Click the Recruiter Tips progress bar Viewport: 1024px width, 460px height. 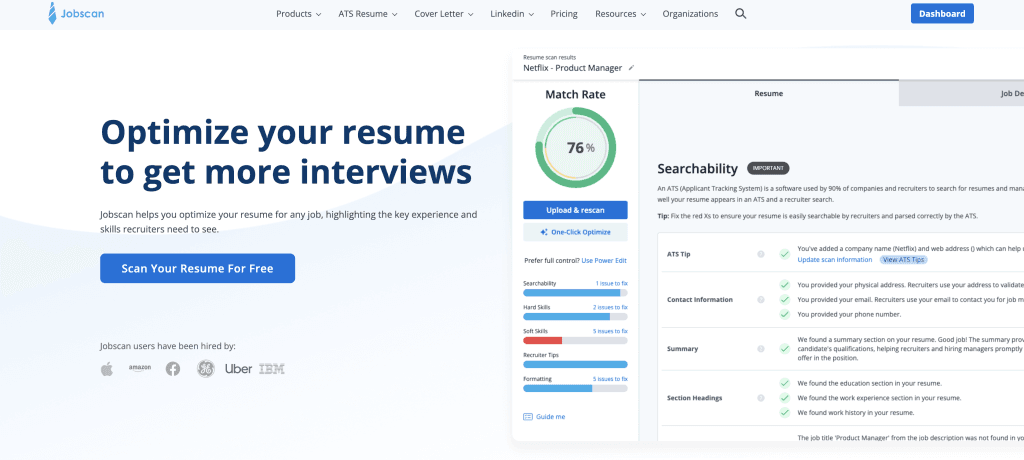click(575, 365)
